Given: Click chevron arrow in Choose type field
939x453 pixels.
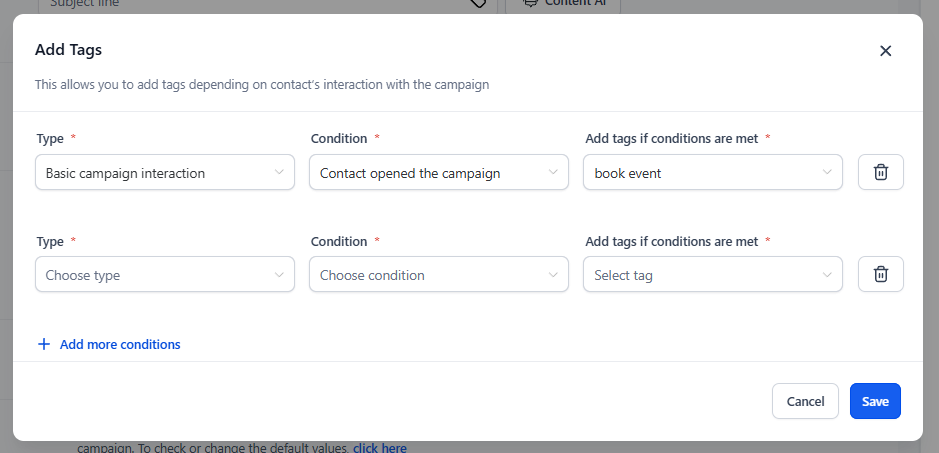Looking at the screenshot, I should point(279,275).
